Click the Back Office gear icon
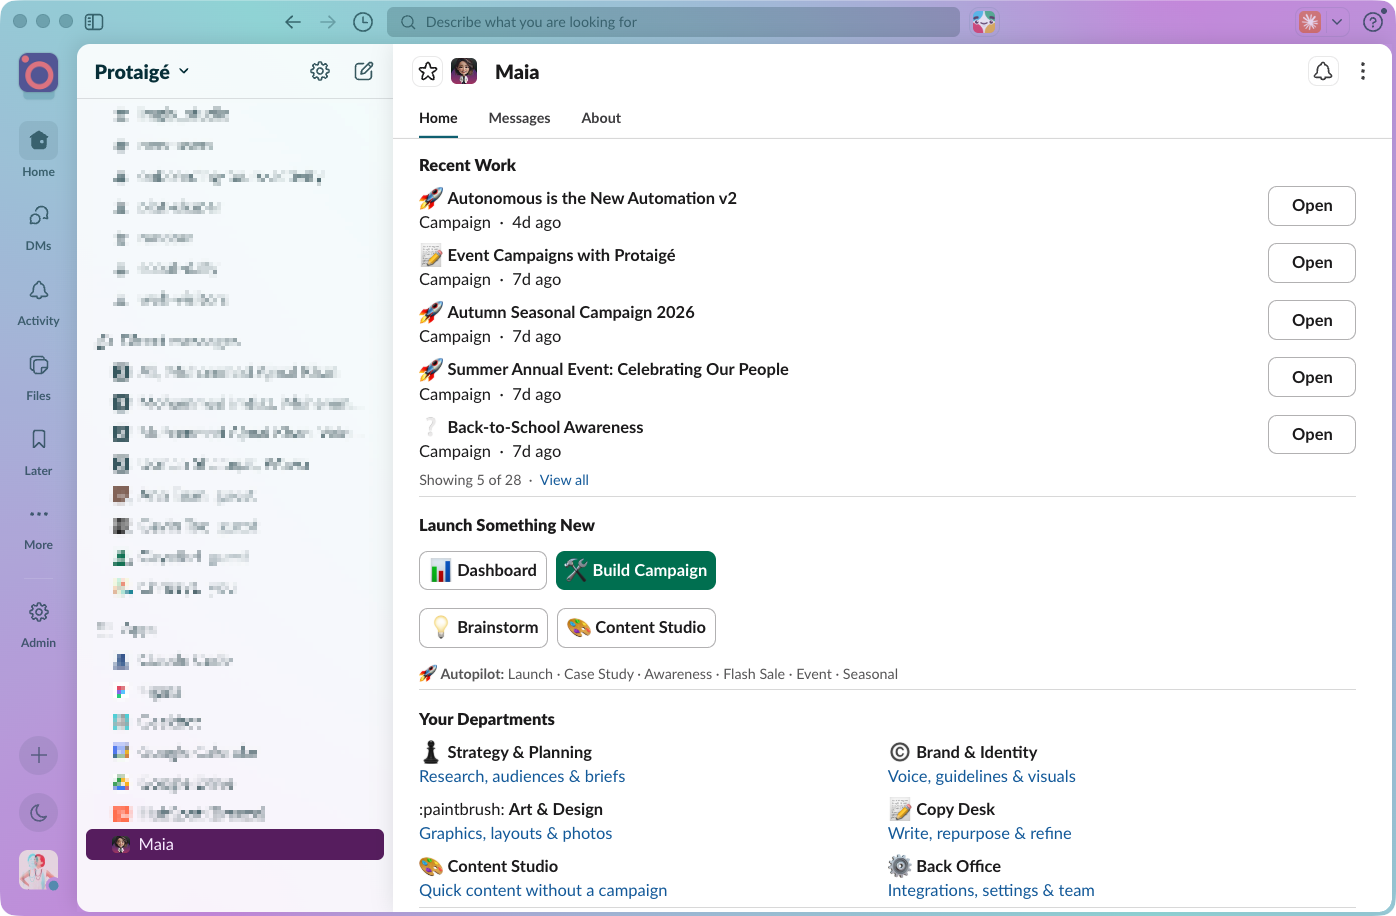The width and height of the screenshot is (1396, 916). click(x=900, y=866)
